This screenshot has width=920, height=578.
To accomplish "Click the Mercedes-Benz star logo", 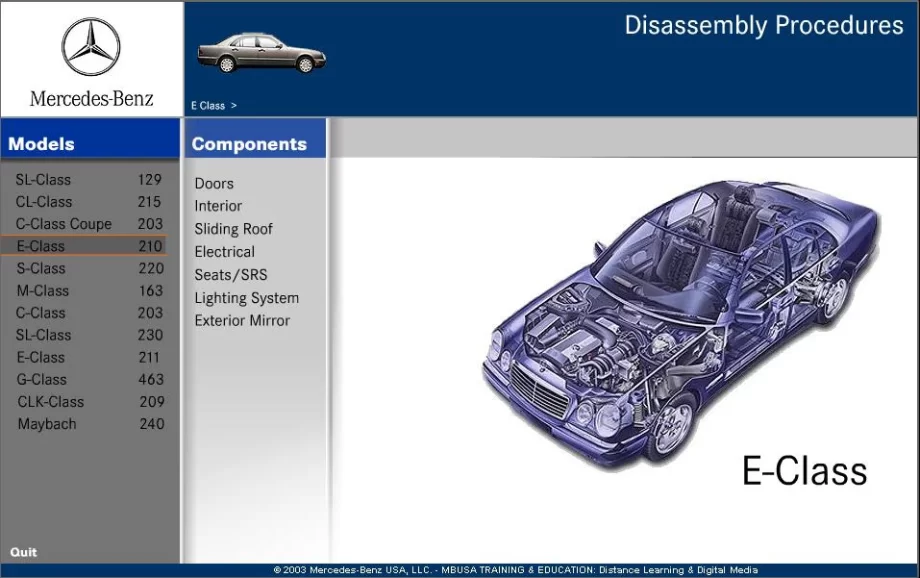I will tap(91, 47).
